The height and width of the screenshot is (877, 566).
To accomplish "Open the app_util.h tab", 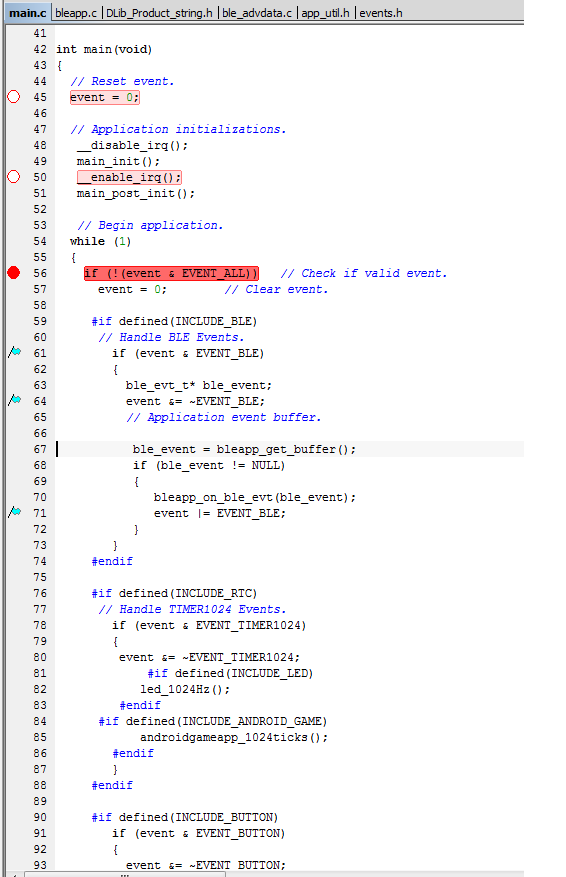I will point(325,13).
